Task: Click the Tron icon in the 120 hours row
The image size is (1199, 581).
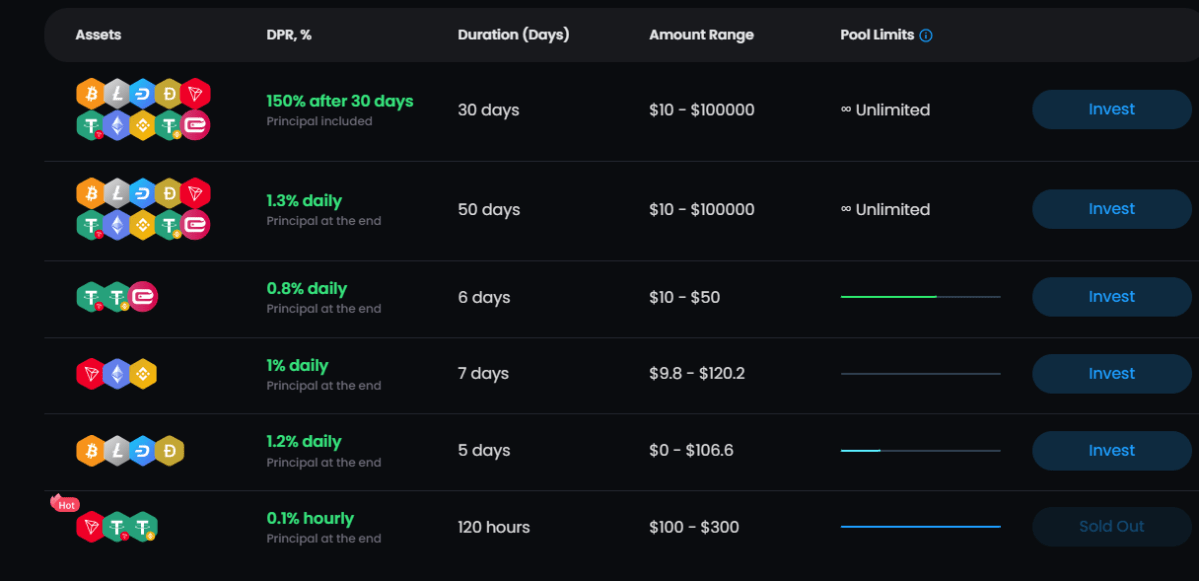Action: 90,526
